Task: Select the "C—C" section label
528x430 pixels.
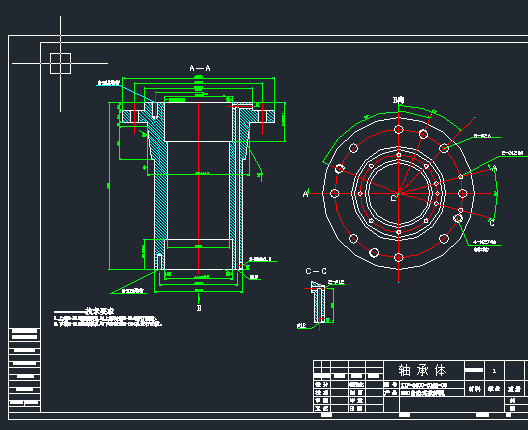Action: [316, 271]
